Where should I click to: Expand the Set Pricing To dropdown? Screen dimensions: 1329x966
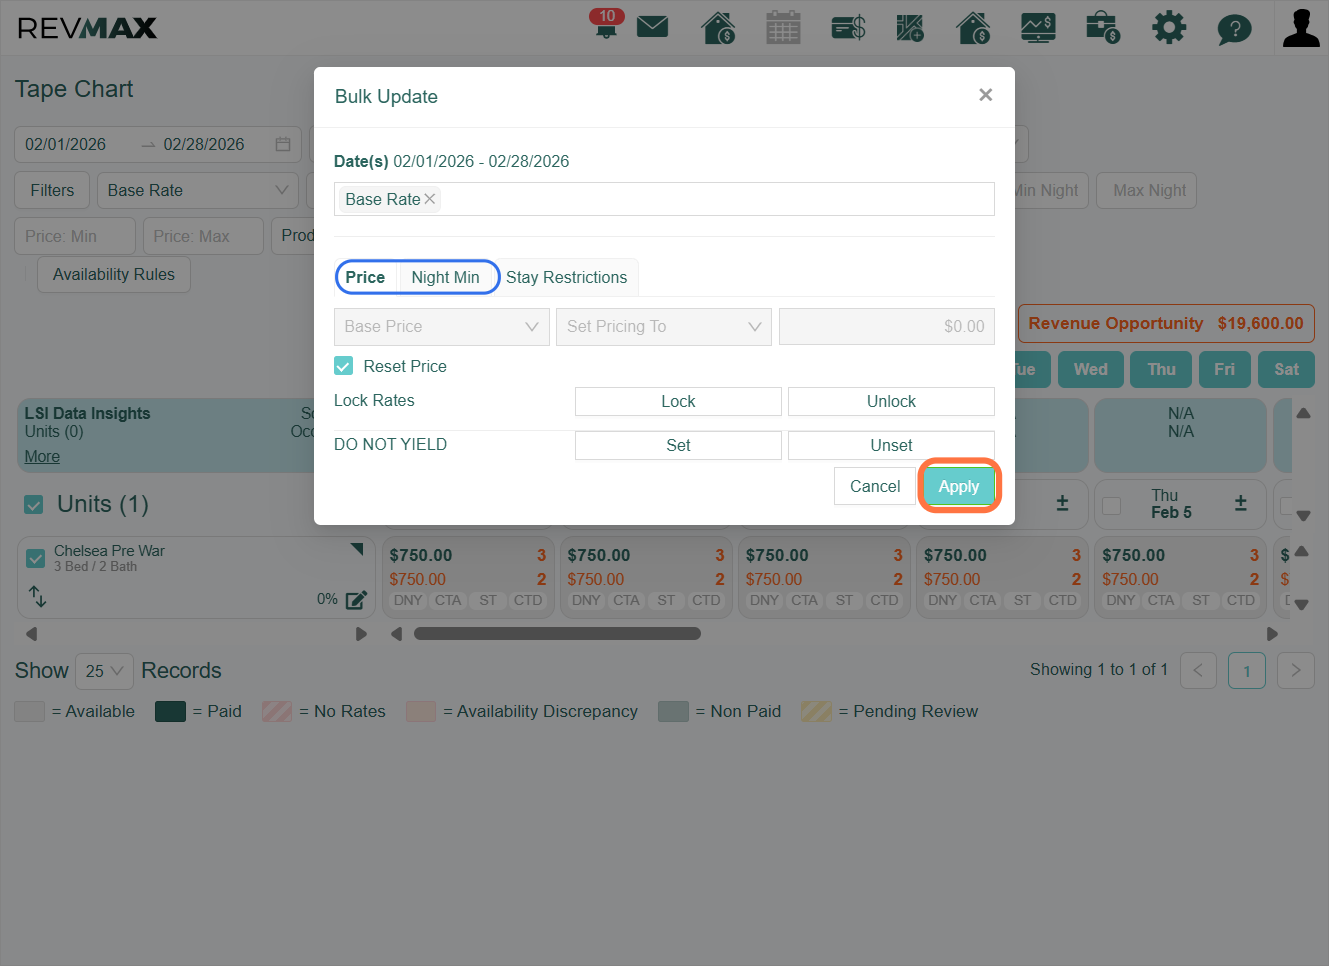coord(664,326)
